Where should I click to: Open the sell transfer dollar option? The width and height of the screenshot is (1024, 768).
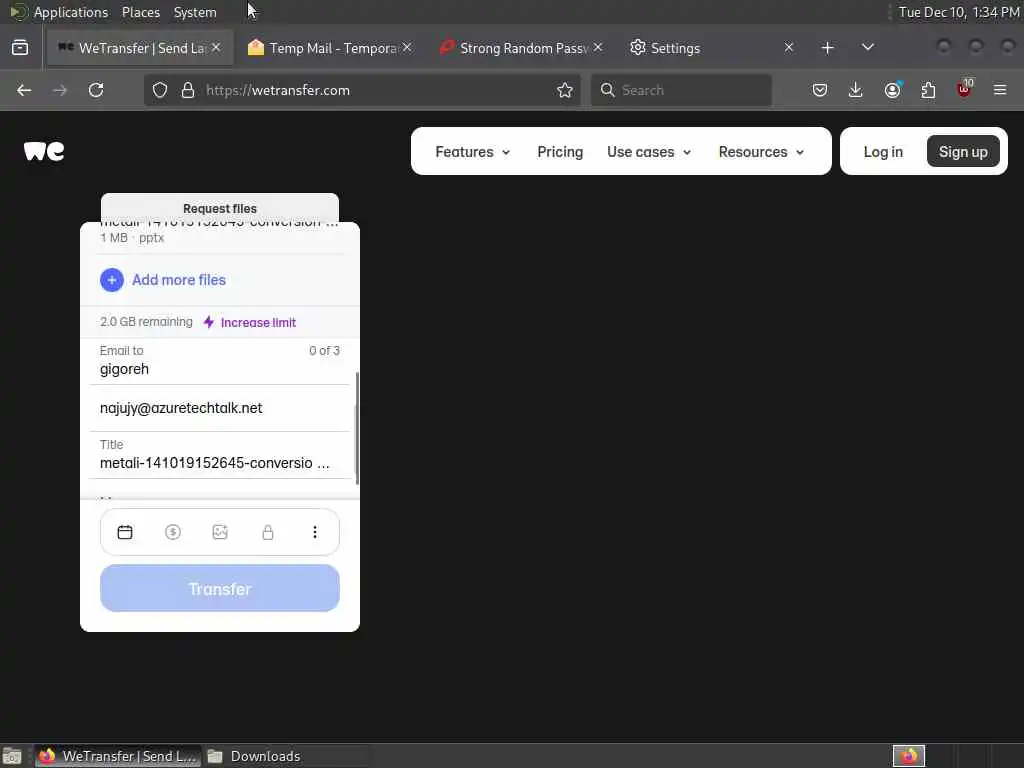172,532
